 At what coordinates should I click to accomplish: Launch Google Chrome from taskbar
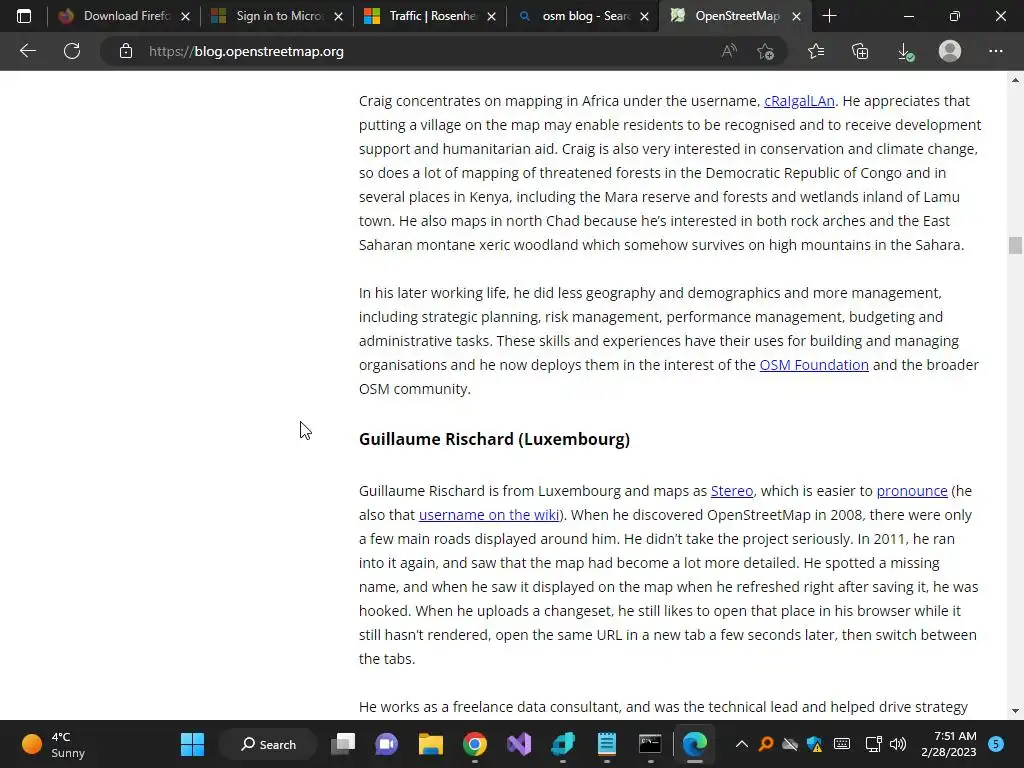pyautogui.click(x=475, y=744)
